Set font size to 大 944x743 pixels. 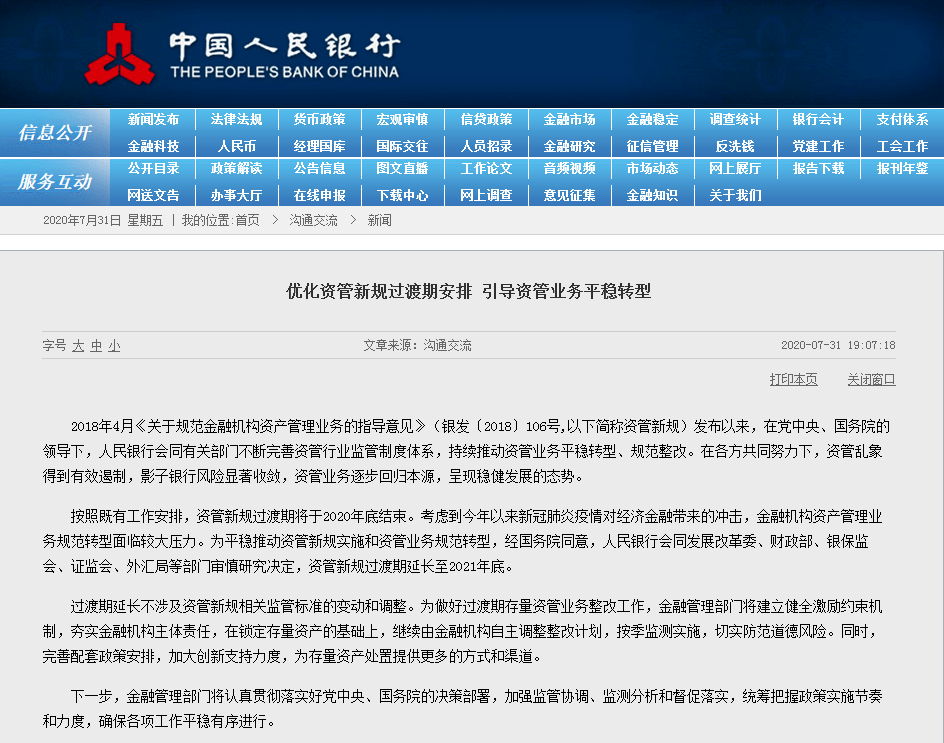[x=78, y=346]
